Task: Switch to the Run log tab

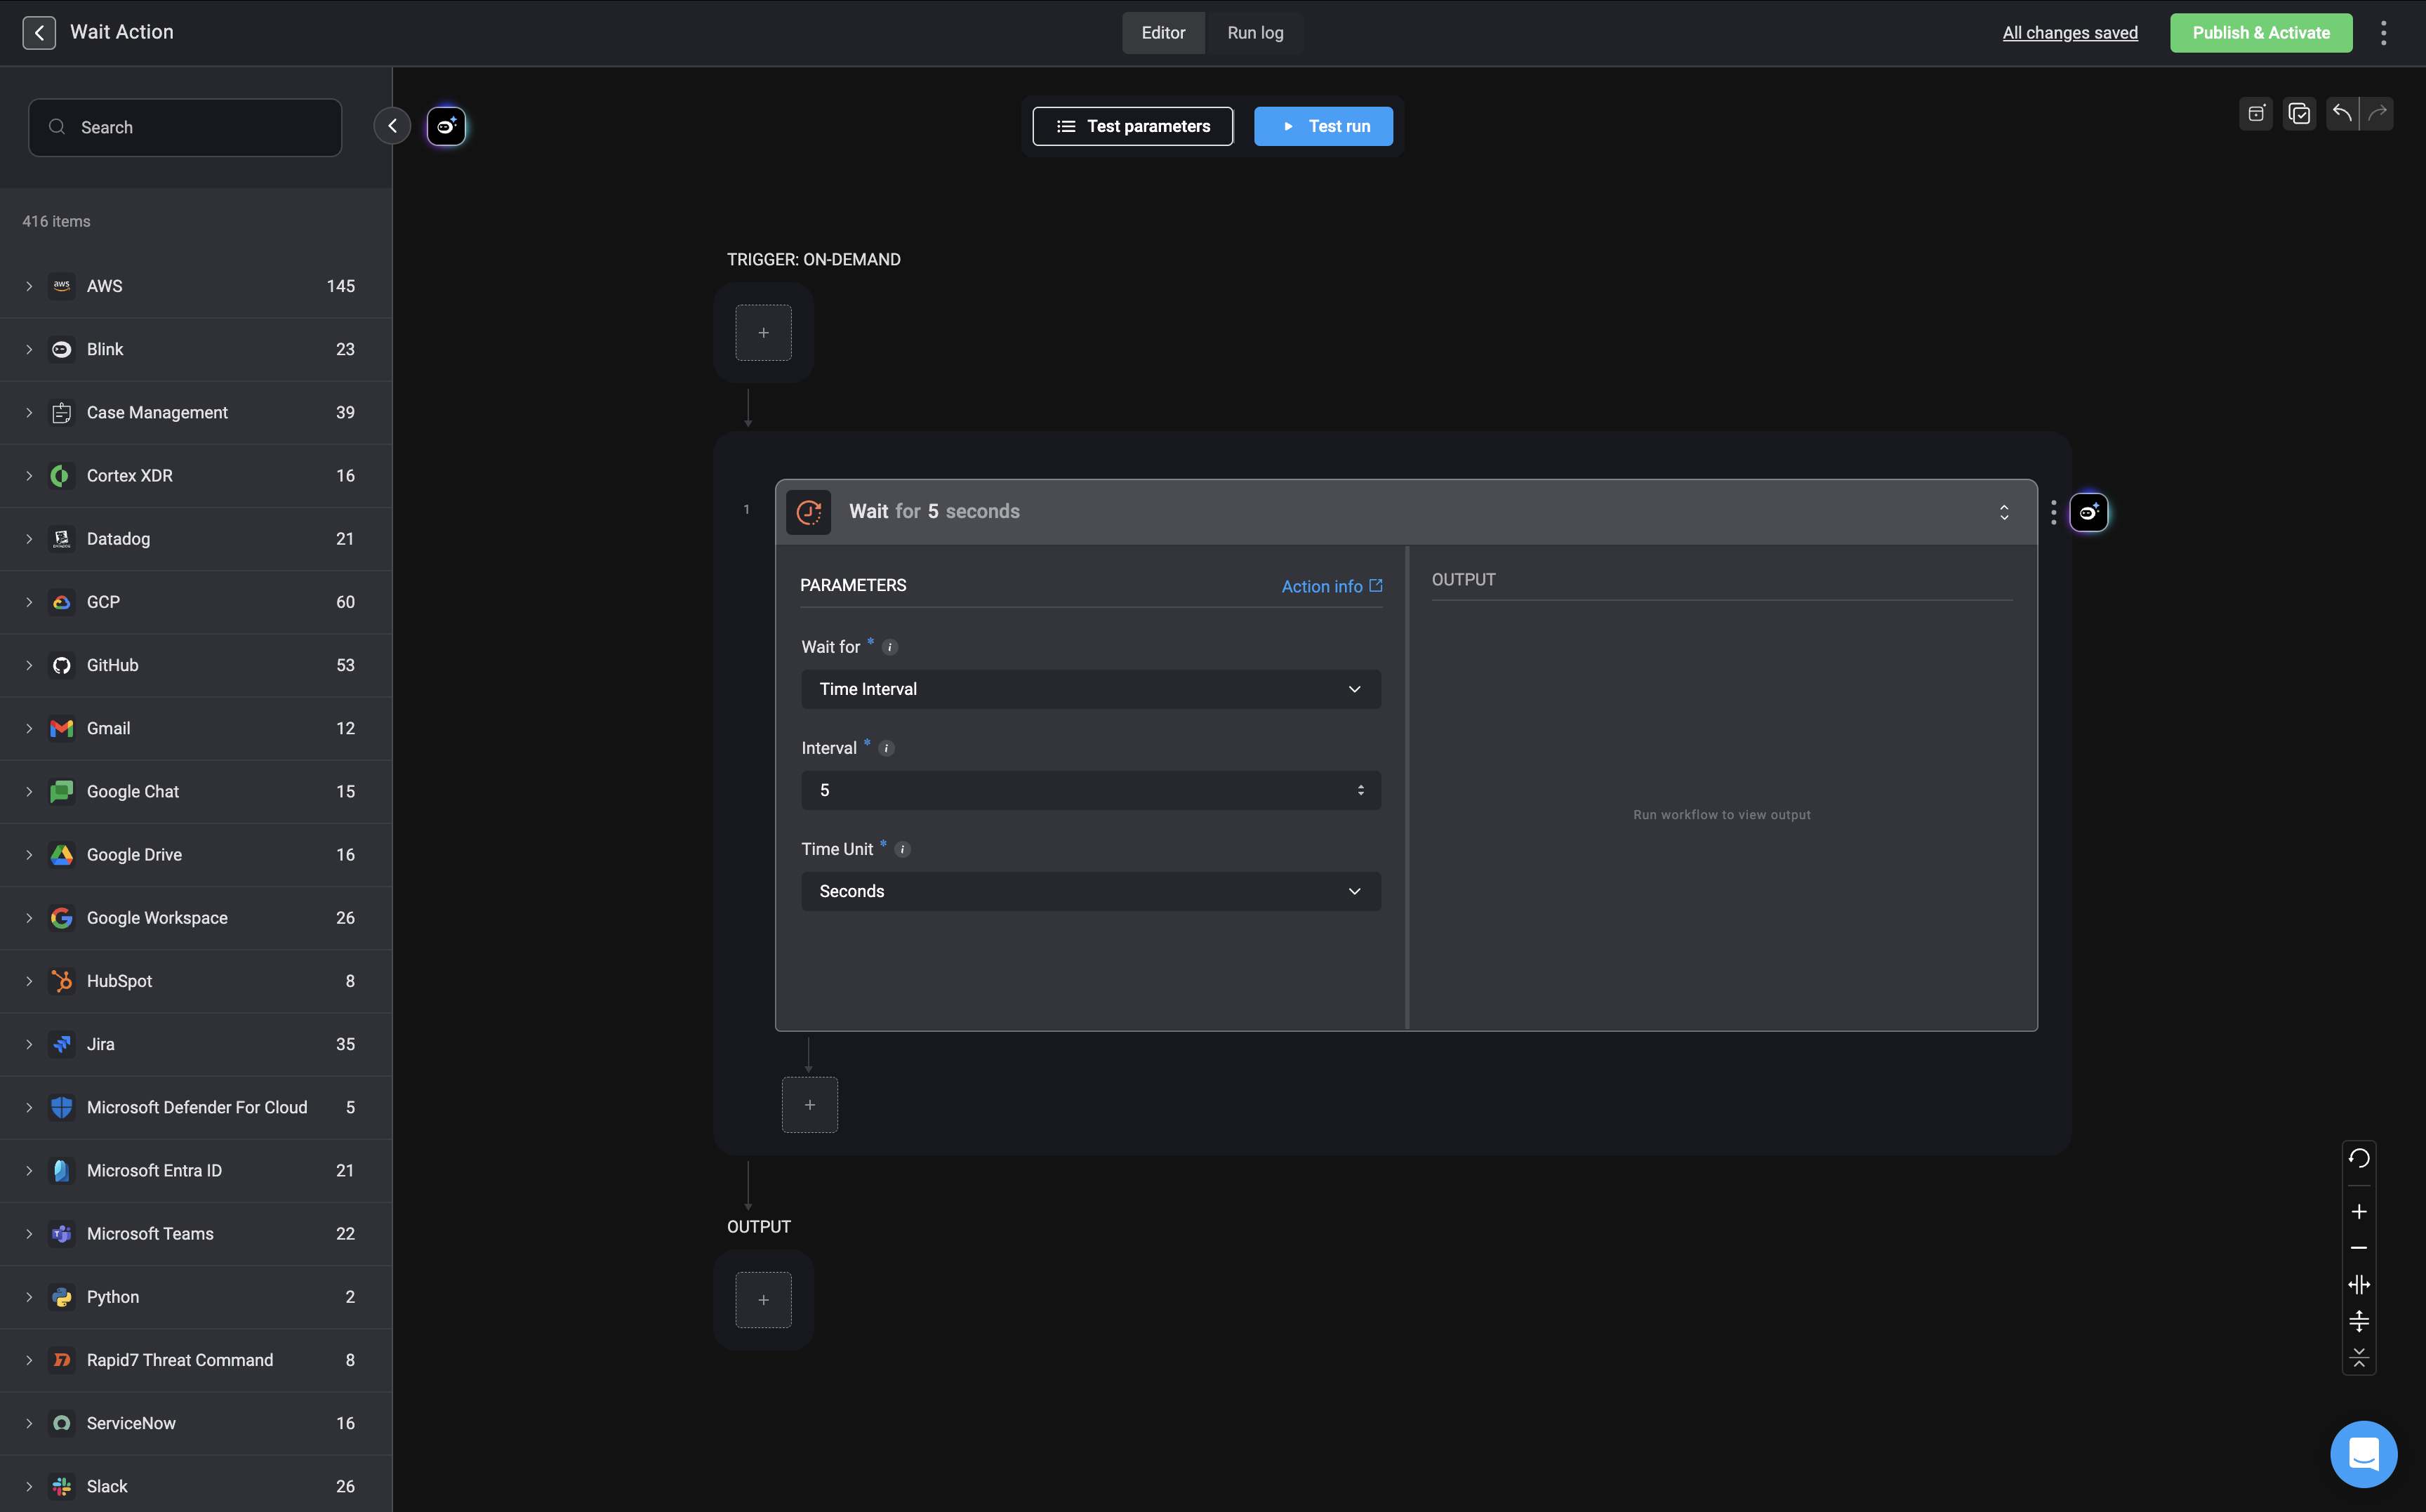Action: click(x=1255, y=33)
